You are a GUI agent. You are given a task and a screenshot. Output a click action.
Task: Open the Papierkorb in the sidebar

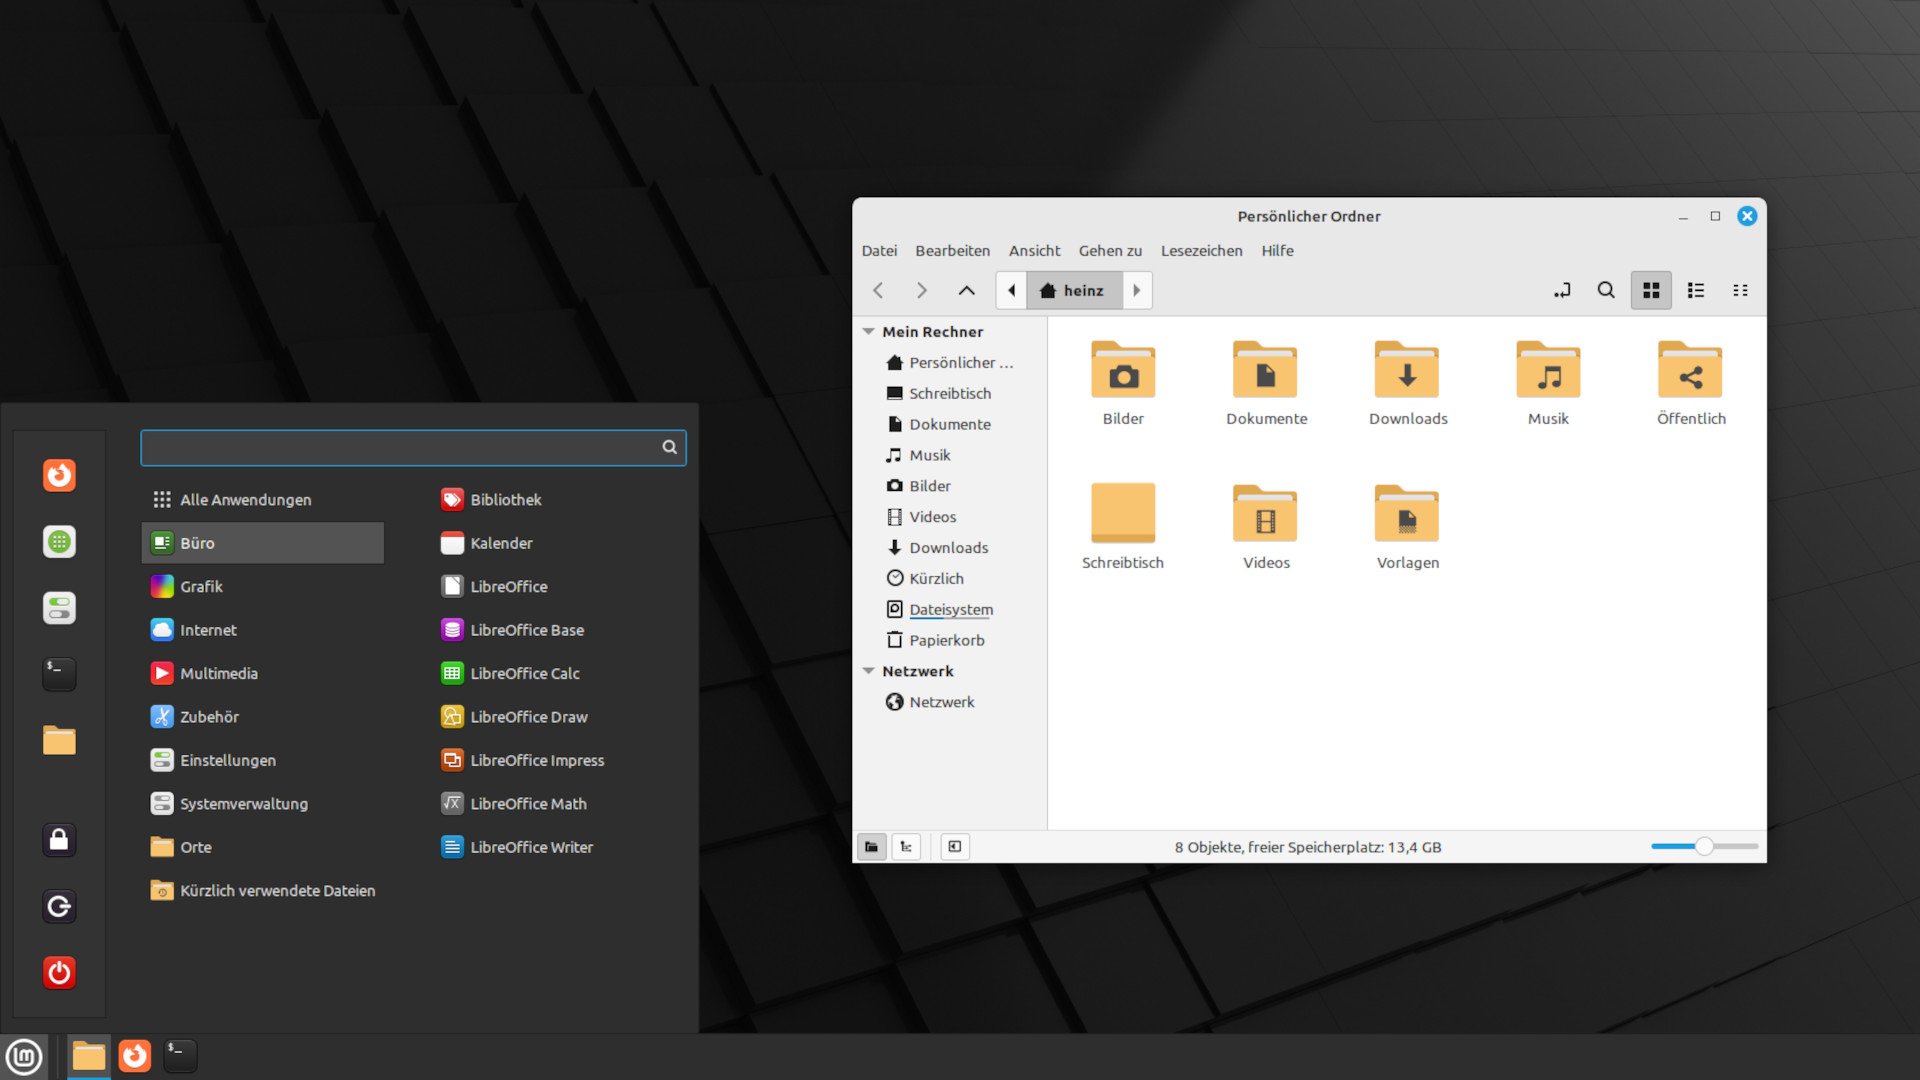click(946, 640)
